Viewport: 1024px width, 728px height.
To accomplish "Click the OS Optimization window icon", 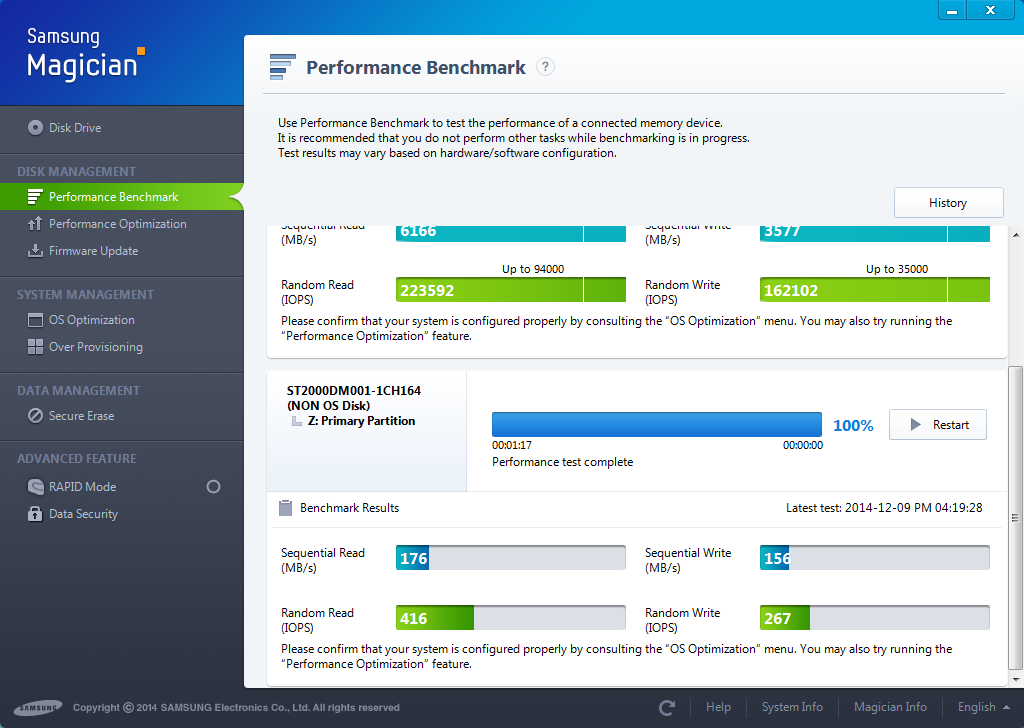I will click(x=35, y=320).
